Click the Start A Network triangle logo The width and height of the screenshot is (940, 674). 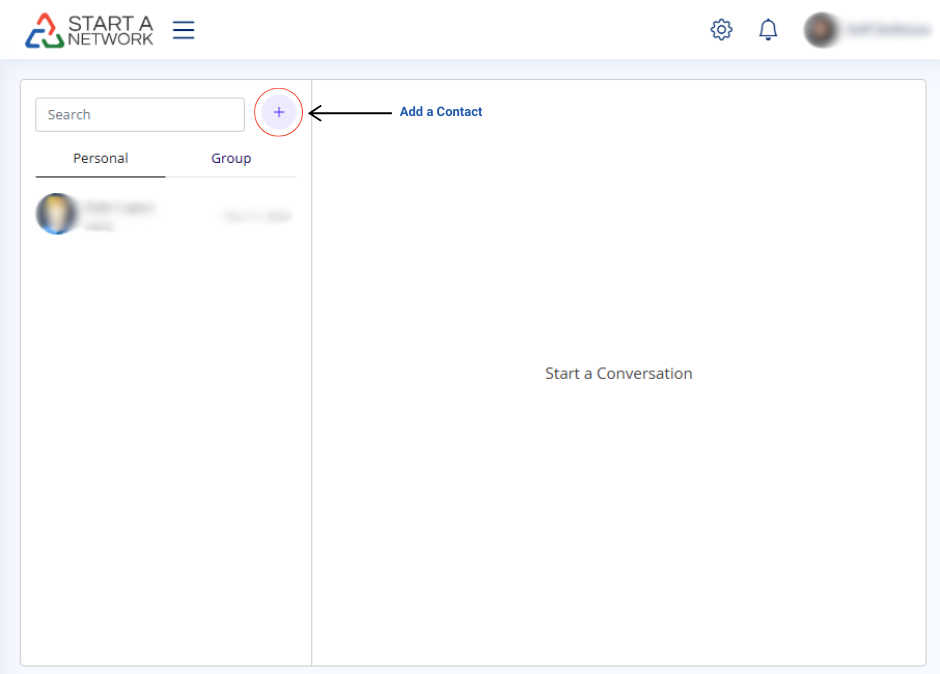click(44, 31)
